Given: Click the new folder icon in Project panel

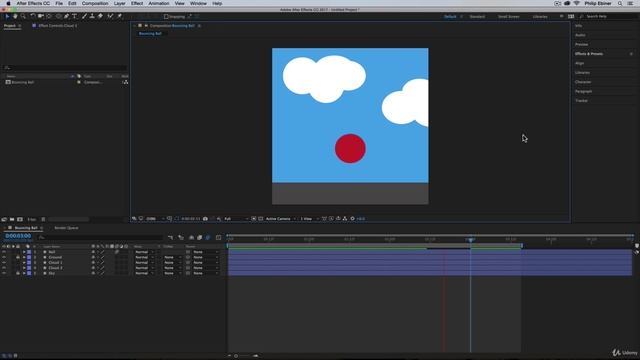Looking at the screenshot, I should (x=12, y=219).
